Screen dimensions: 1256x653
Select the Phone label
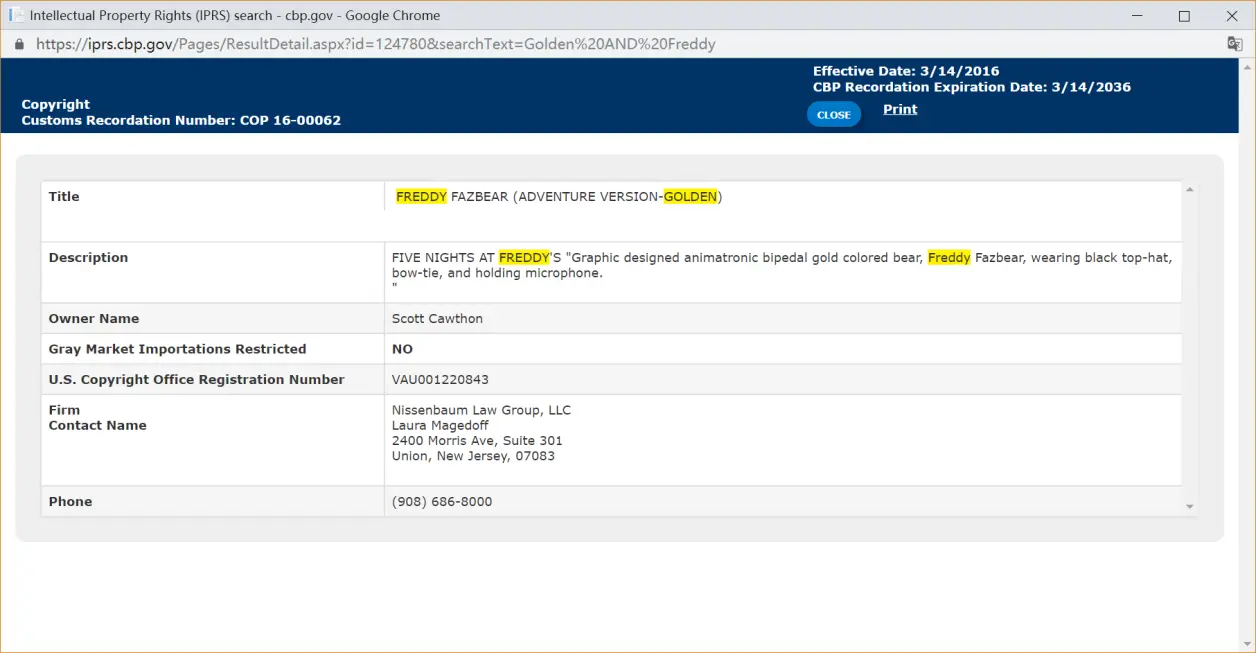70,502
